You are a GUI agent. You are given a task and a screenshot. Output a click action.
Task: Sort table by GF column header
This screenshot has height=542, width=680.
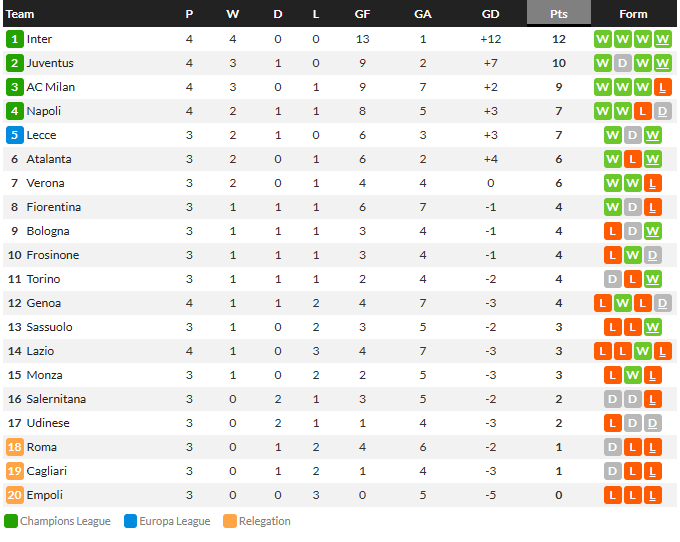point(362,14)
